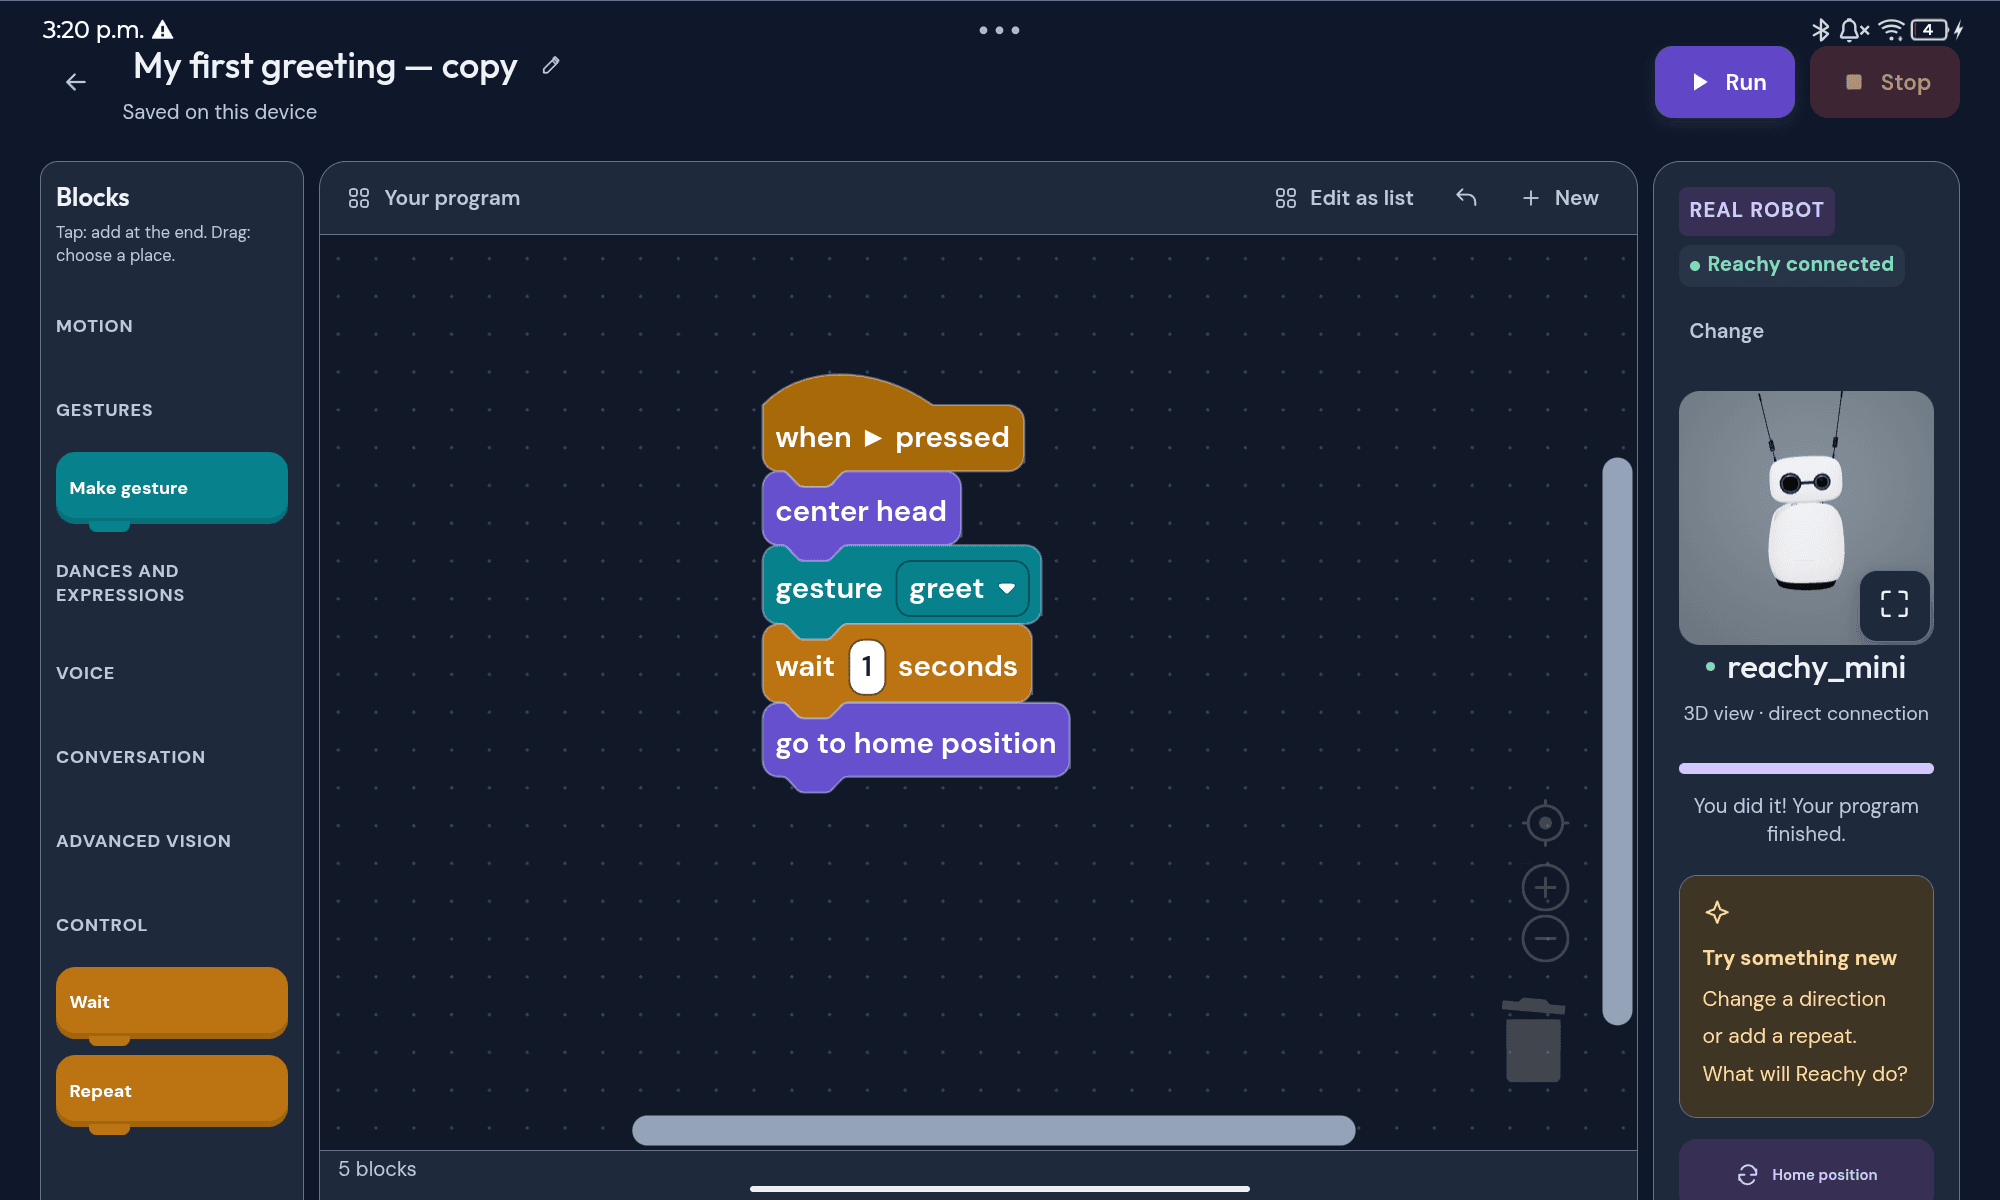Click the reachy_mini robot preview image
The image size is (2000, 1200).
pos(1806,517)
